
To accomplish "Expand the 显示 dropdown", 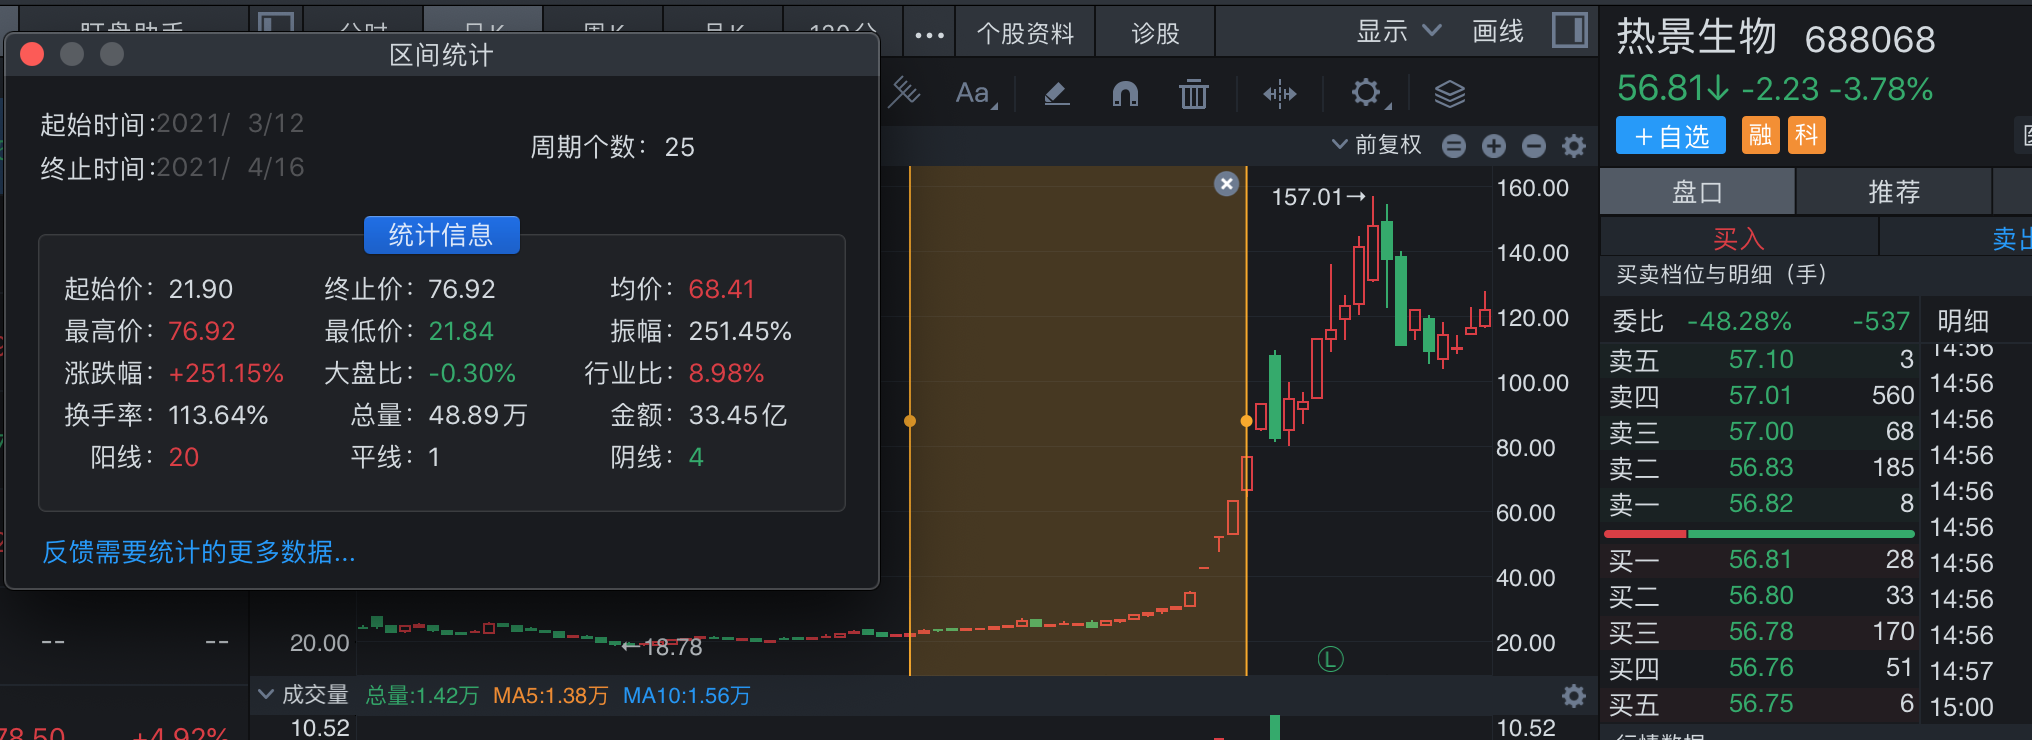I will pyautogui.click(x=1397, y=32).
